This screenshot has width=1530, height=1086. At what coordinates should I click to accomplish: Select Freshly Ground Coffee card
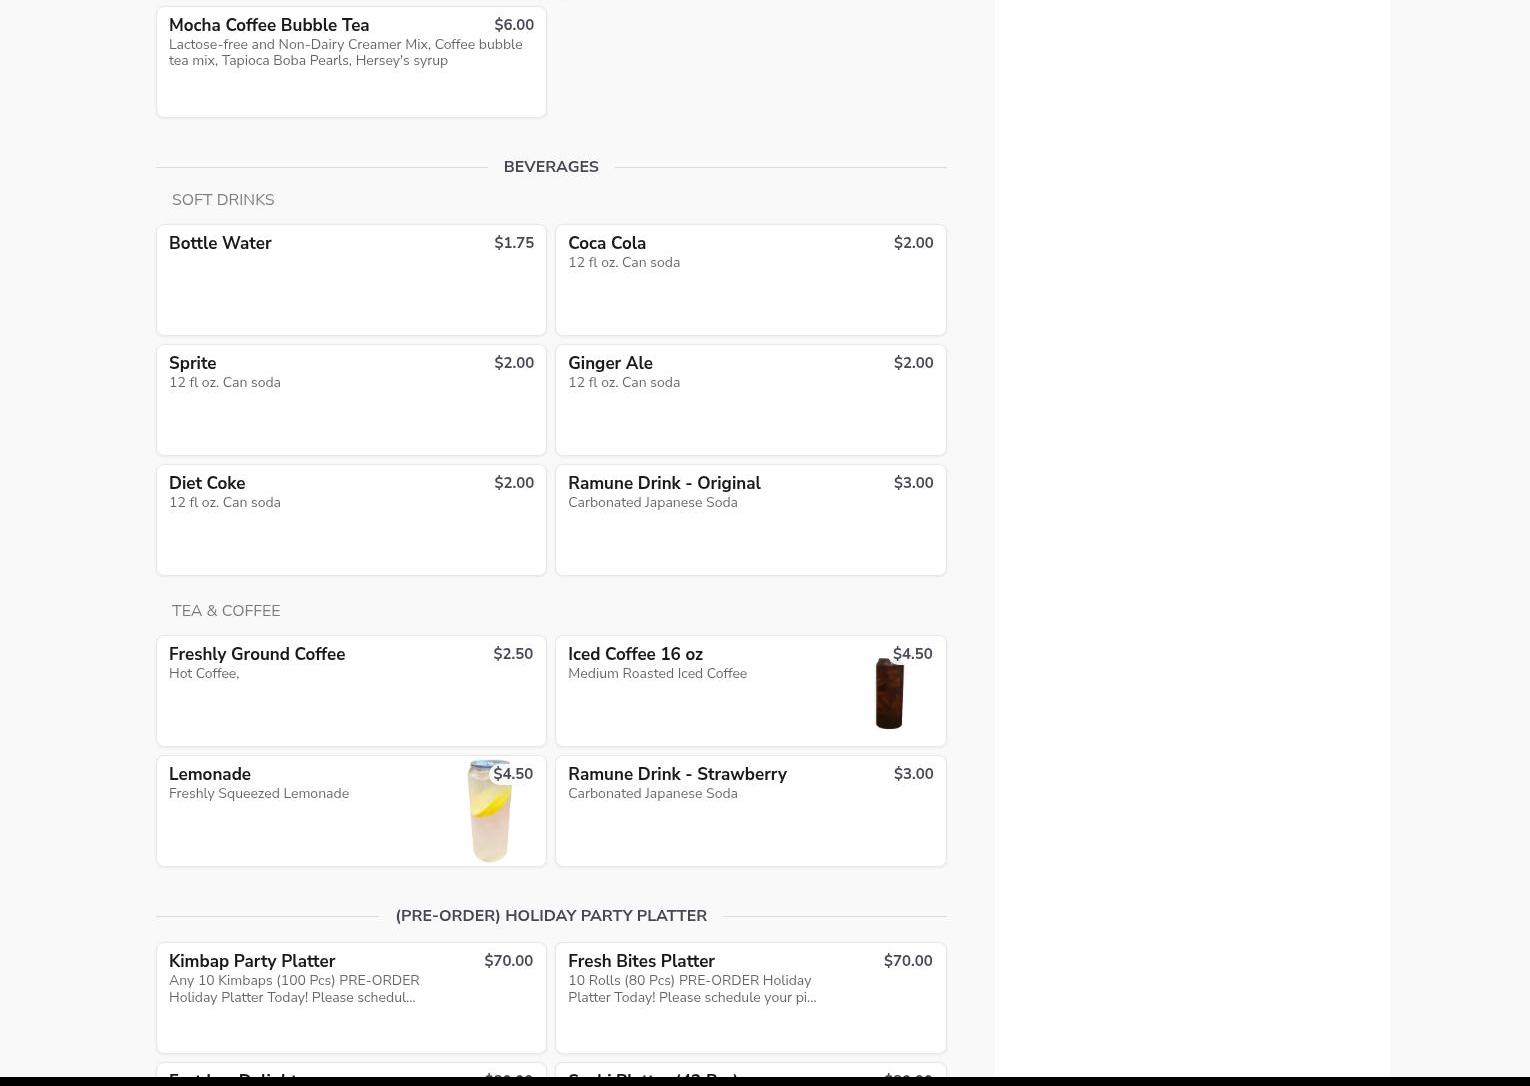351,691
